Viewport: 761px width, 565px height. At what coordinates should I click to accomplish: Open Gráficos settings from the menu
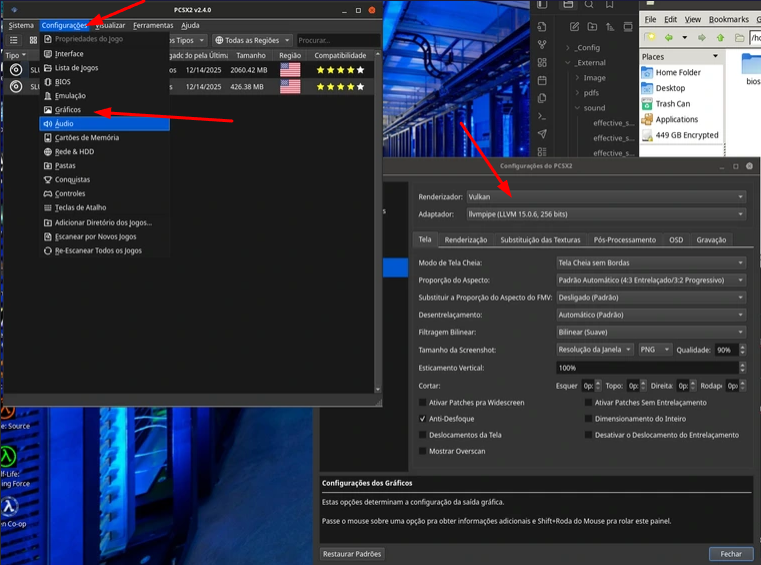[68, 110]
